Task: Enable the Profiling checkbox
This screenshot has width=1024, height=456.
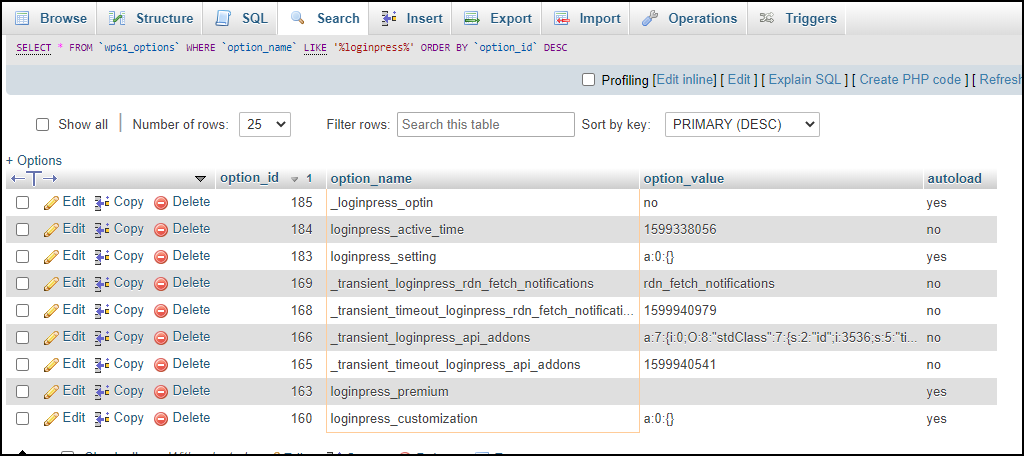Action: coord(588,80)
